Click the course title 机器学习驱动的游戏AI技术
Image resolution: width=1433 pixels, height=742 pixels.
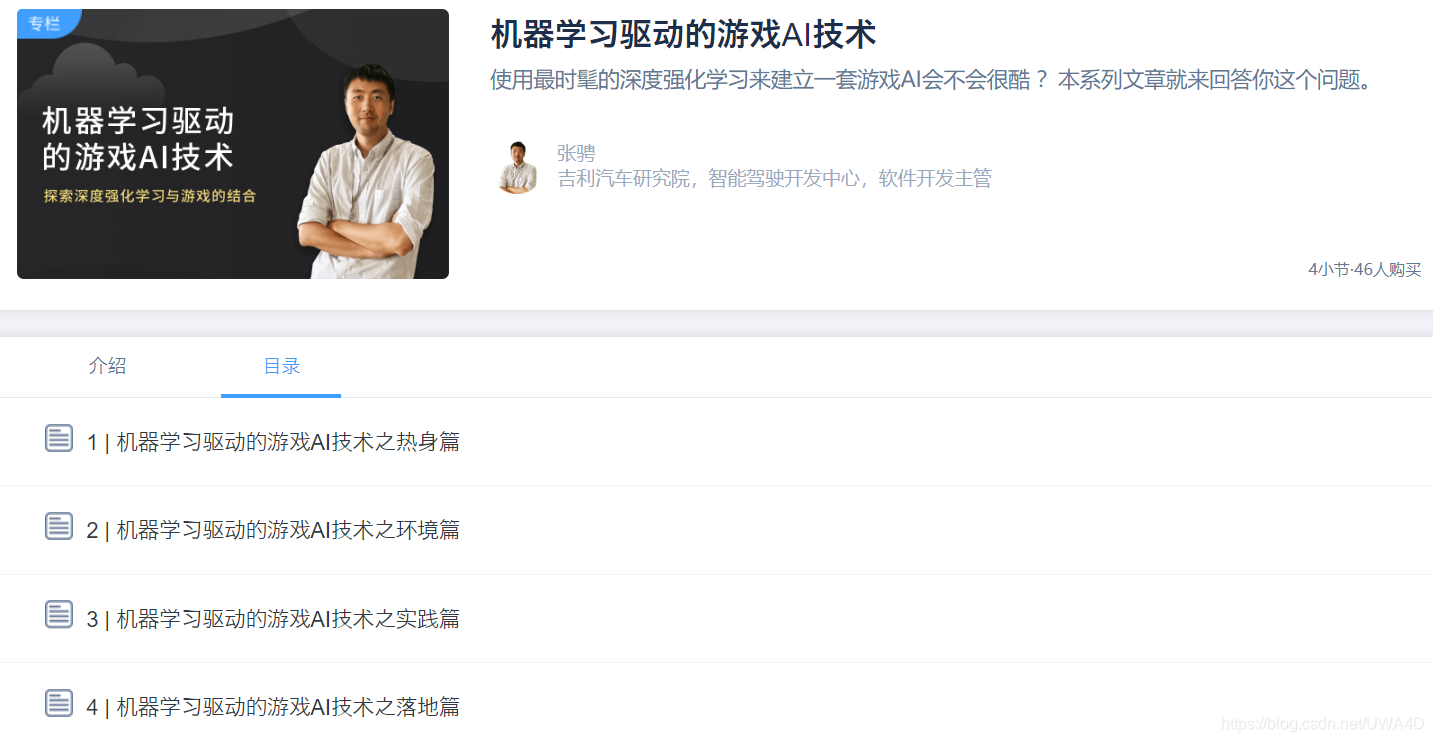tap(683, 34)
